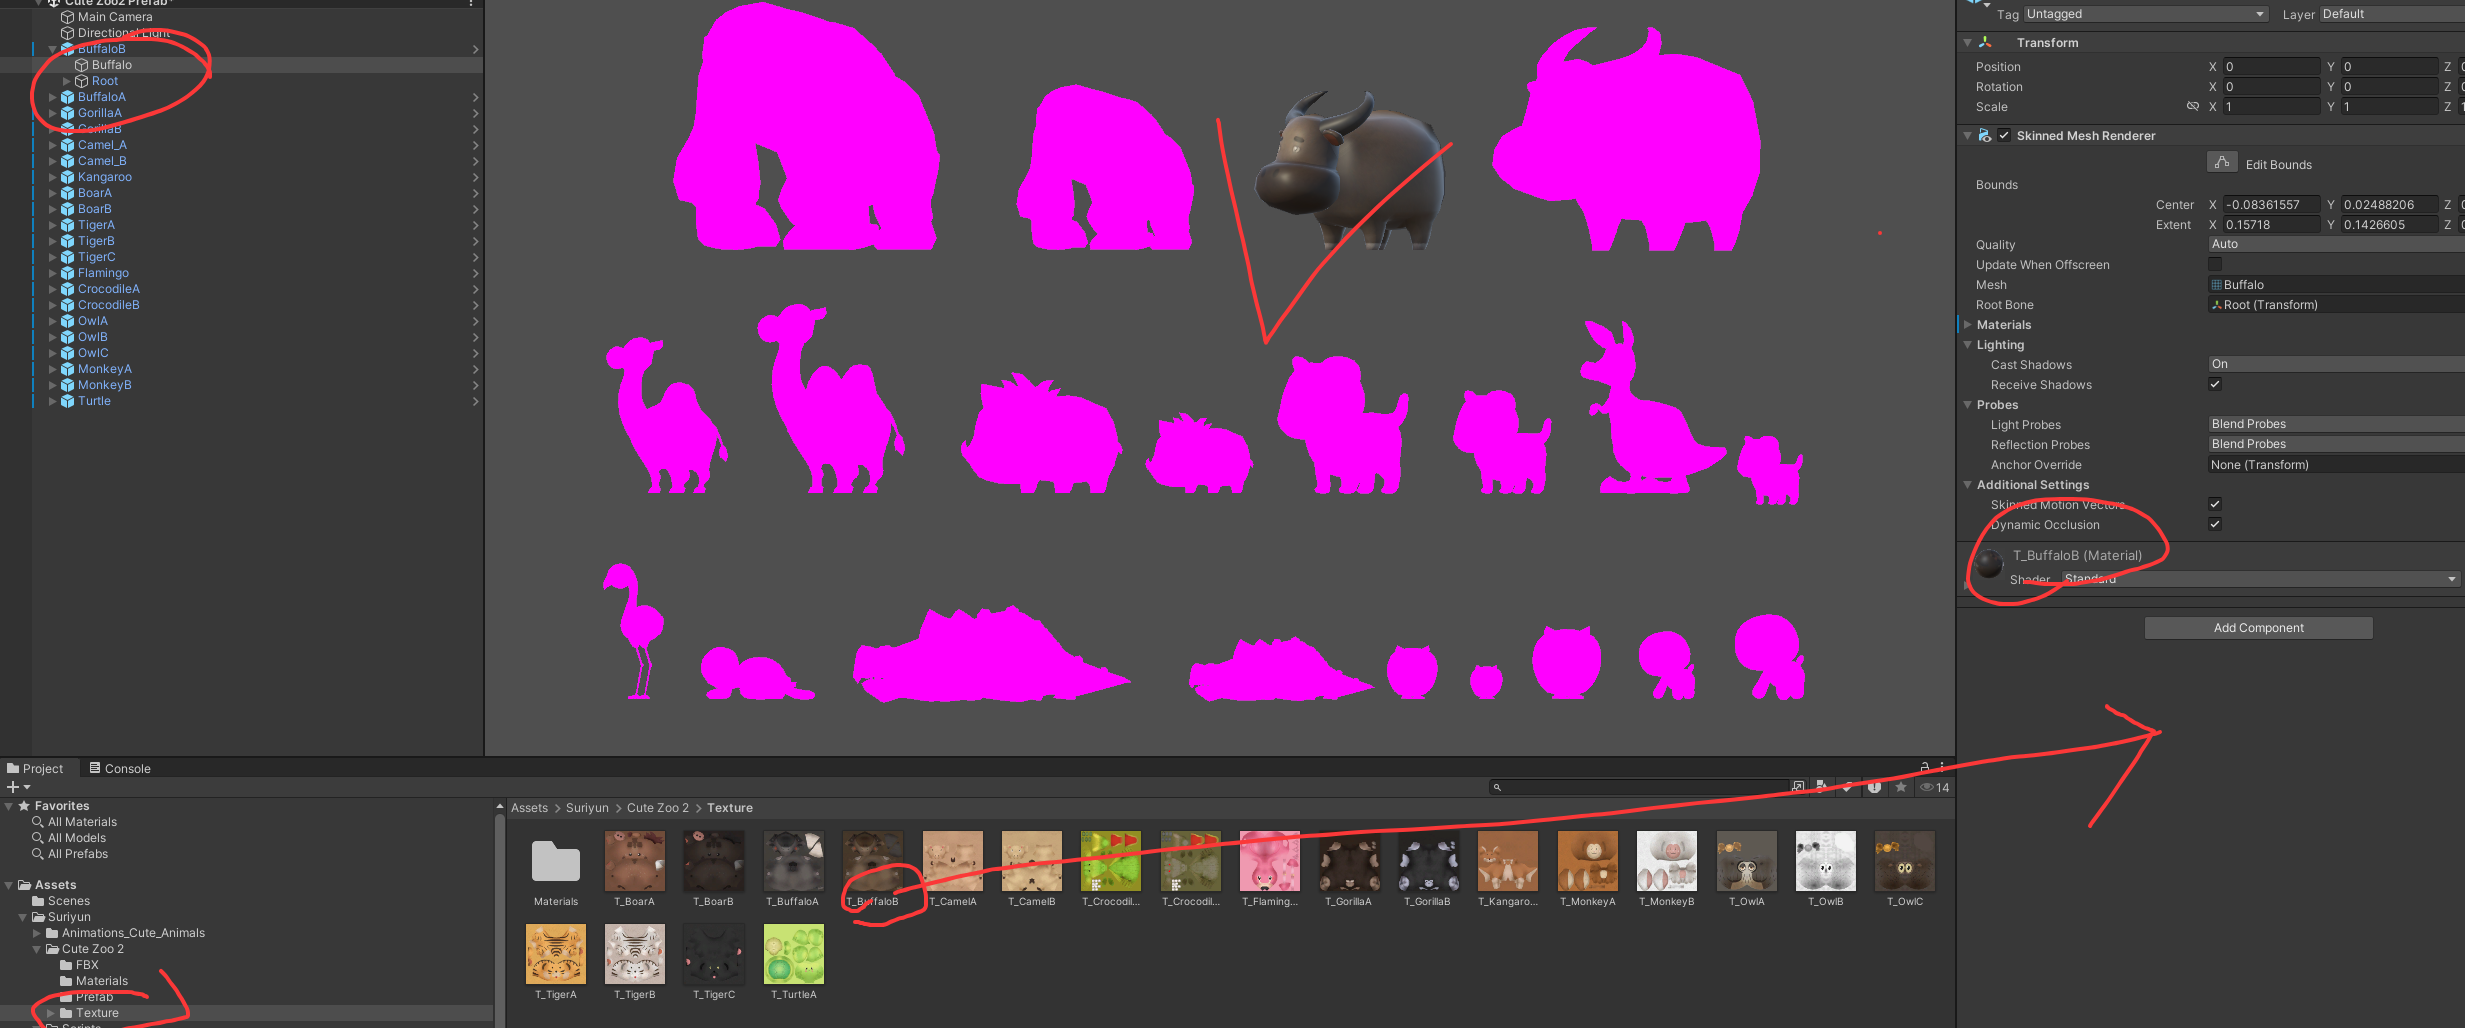Click the T_BuffaloB material preview sphere
Viewport: 2465px width, 1028px height.
[x=1990, y=565]
